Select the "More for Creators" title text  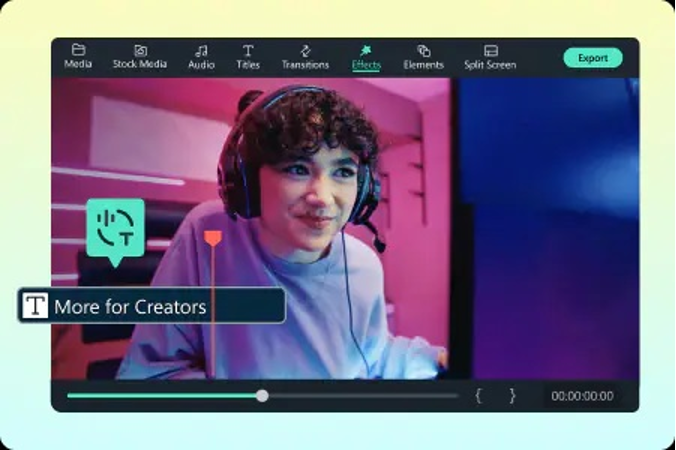[130, 307]
